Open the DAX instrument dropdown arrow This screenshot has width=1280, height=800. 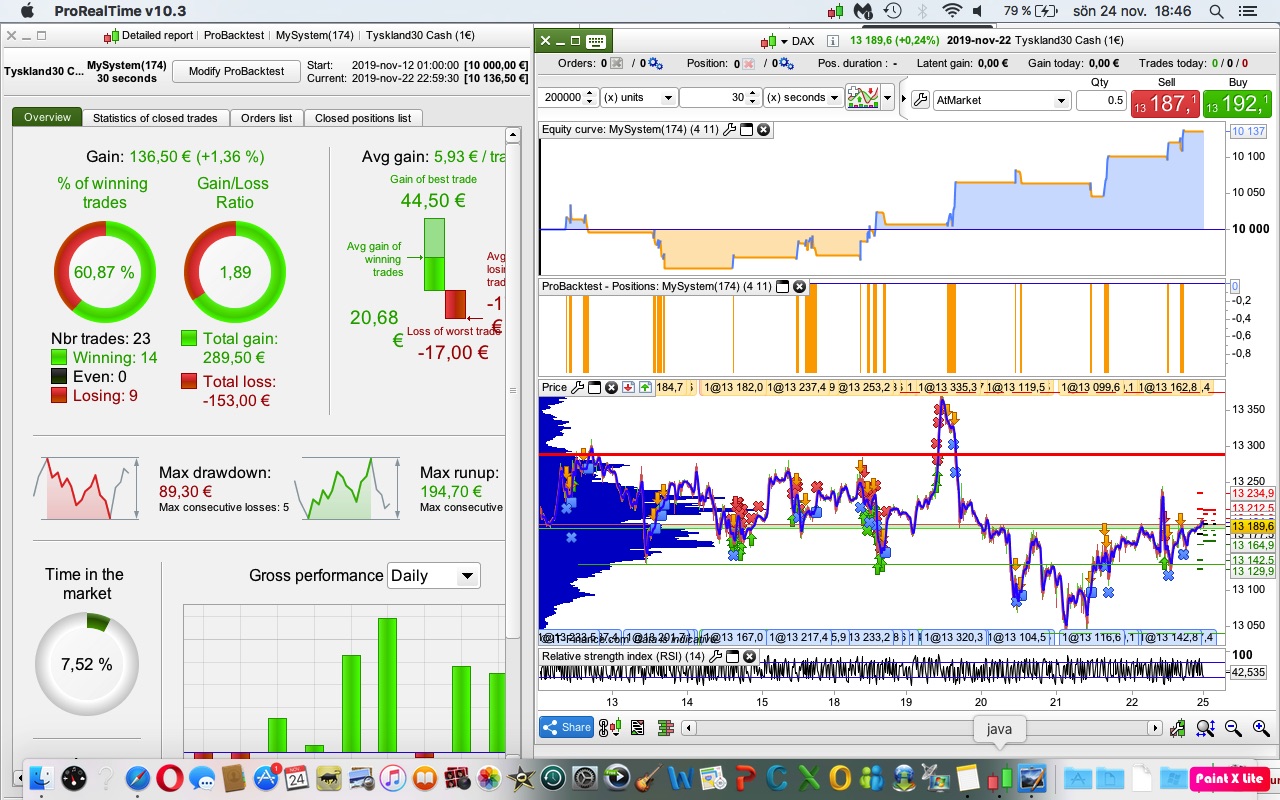pos(784,41)
